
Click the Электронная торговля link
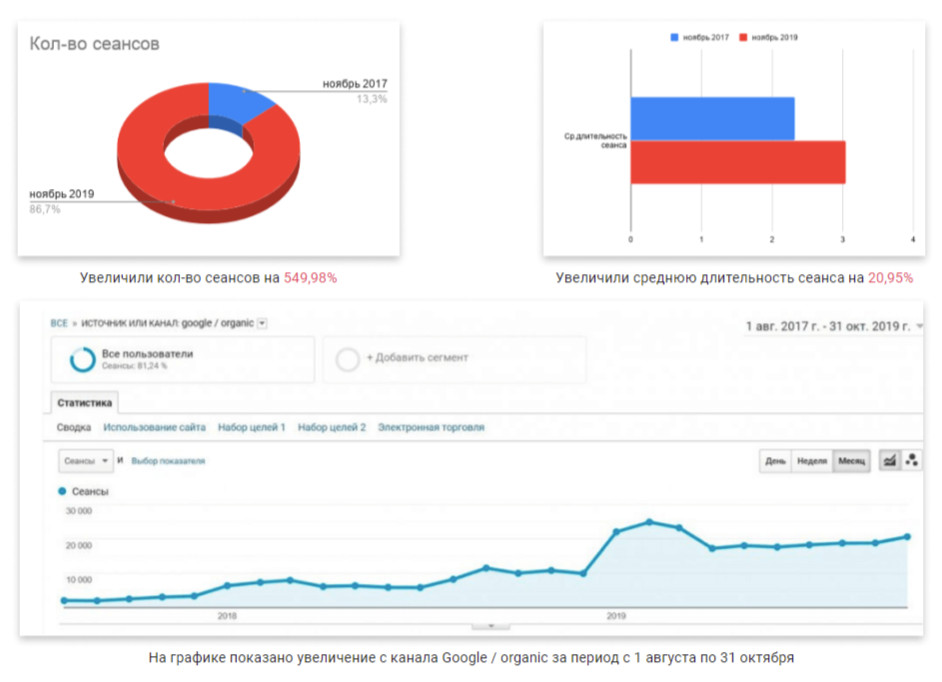431,427
